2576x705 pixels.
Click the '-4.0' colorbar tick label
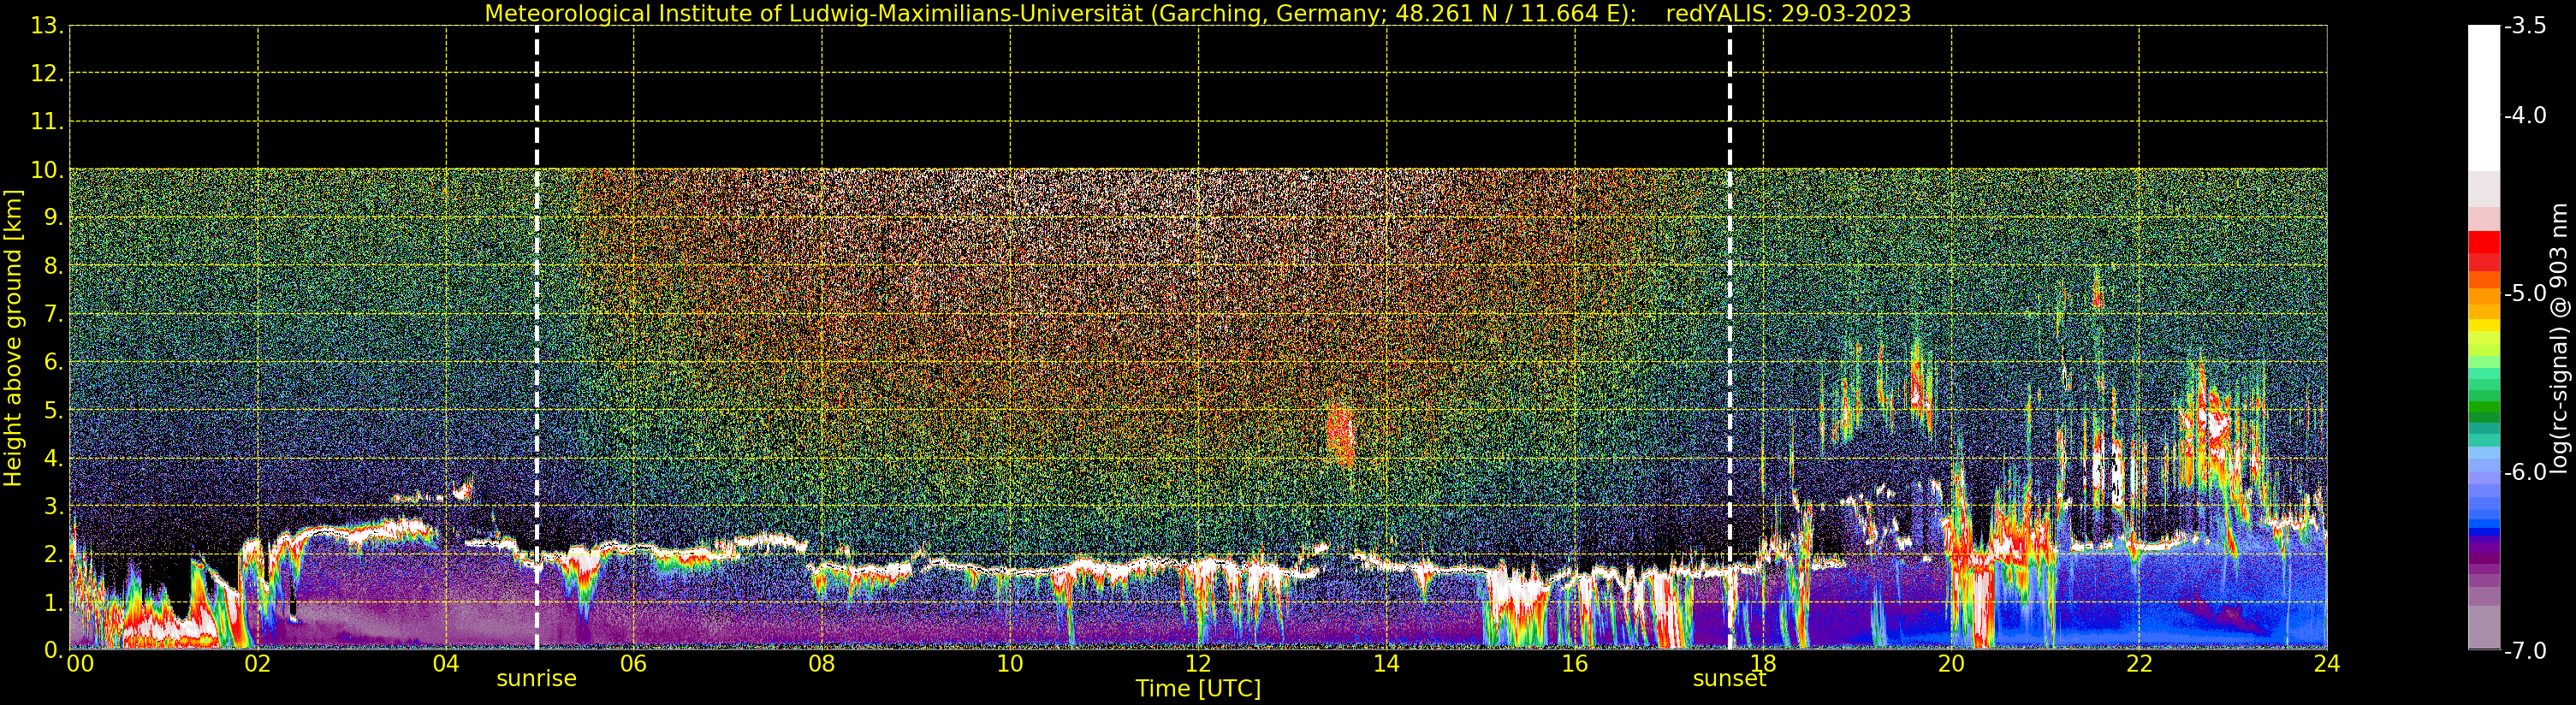[x=2525, y=116]
